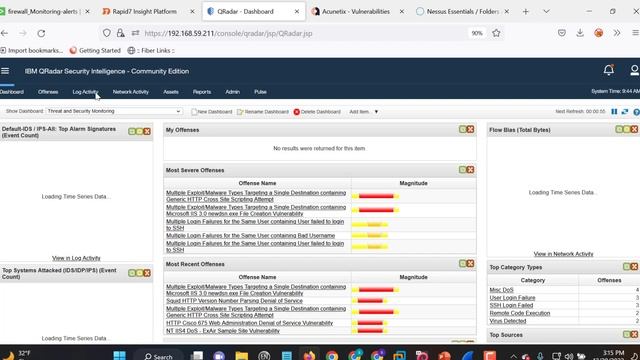This screenshot has width=640, height=360.
Task: Remove the My Offenses panel
Action: coord(470,129)
